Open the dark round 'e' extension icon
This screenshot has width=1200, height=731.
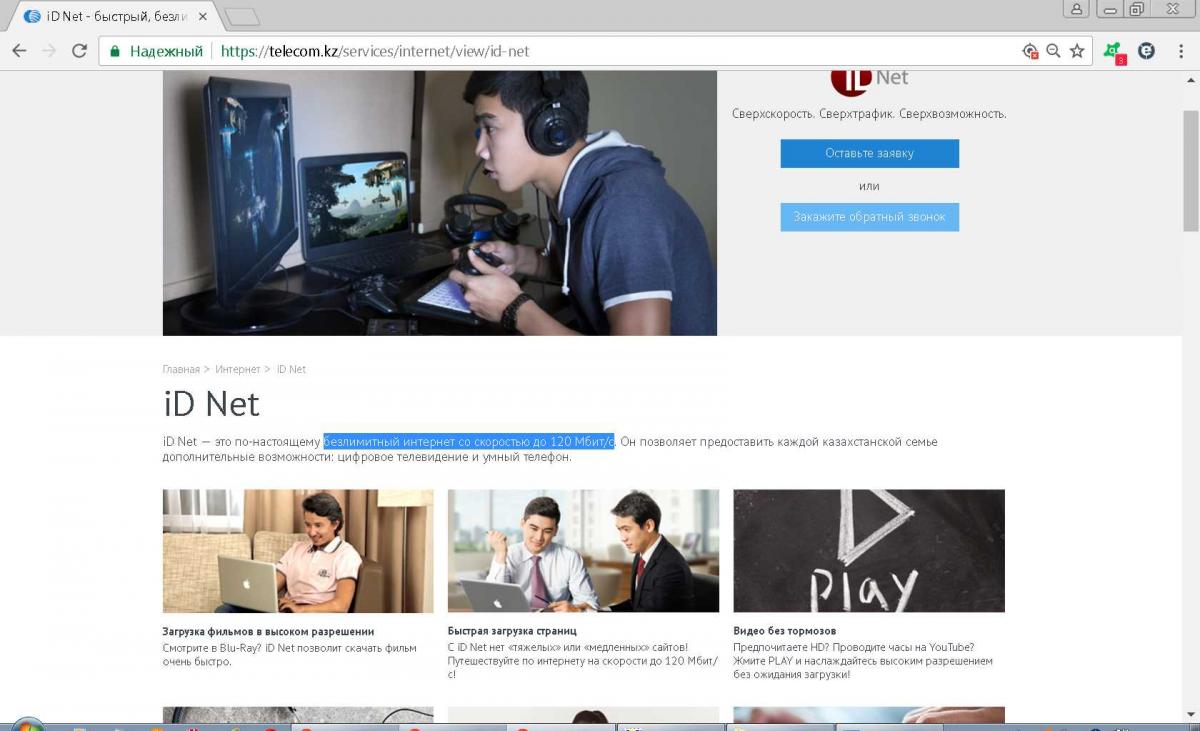pyautogui.click(x=1146, y=51)
